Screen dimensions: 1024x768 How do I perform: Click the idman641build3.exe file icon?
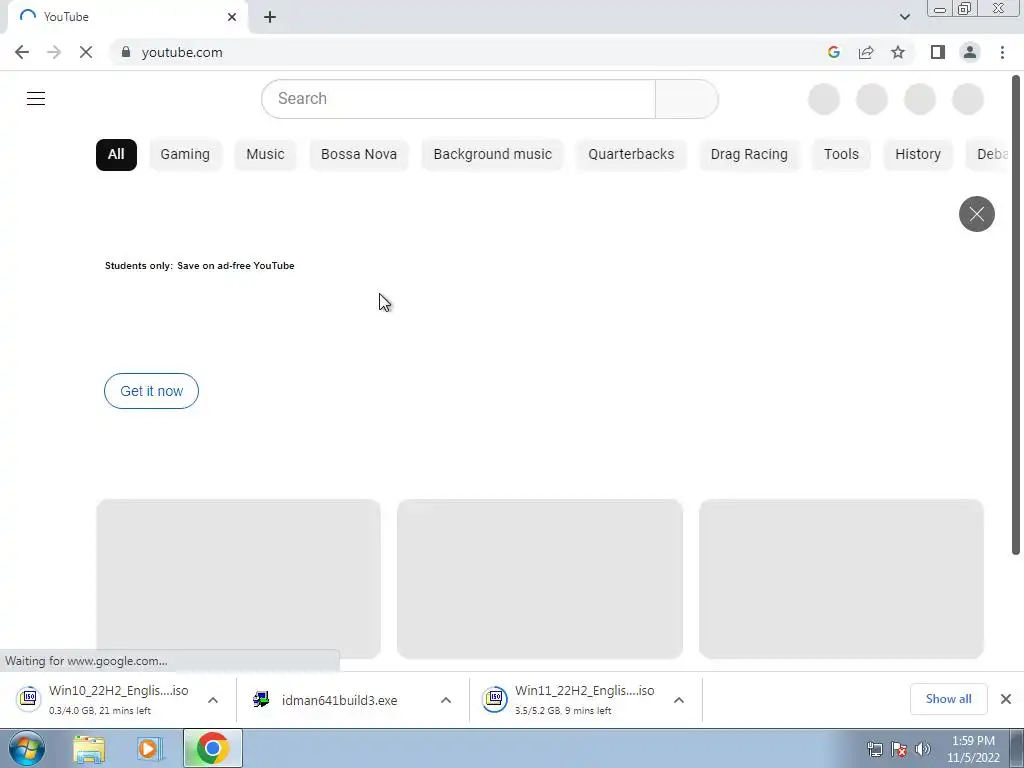pyautogui.click(x=261, y=699)
